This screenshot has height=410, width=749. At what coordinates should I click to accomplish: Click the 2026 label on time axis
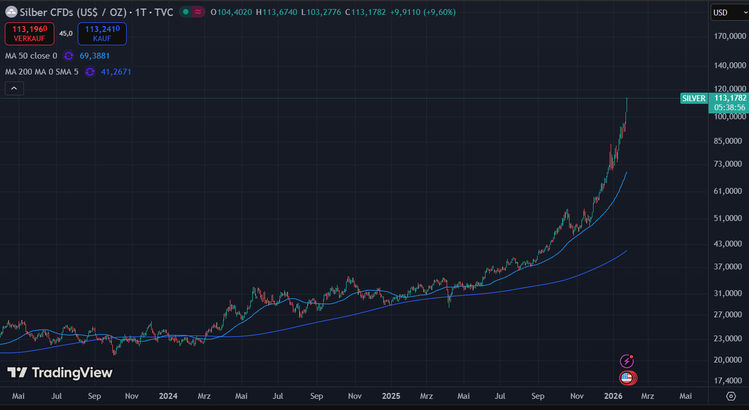pos(615,396)
